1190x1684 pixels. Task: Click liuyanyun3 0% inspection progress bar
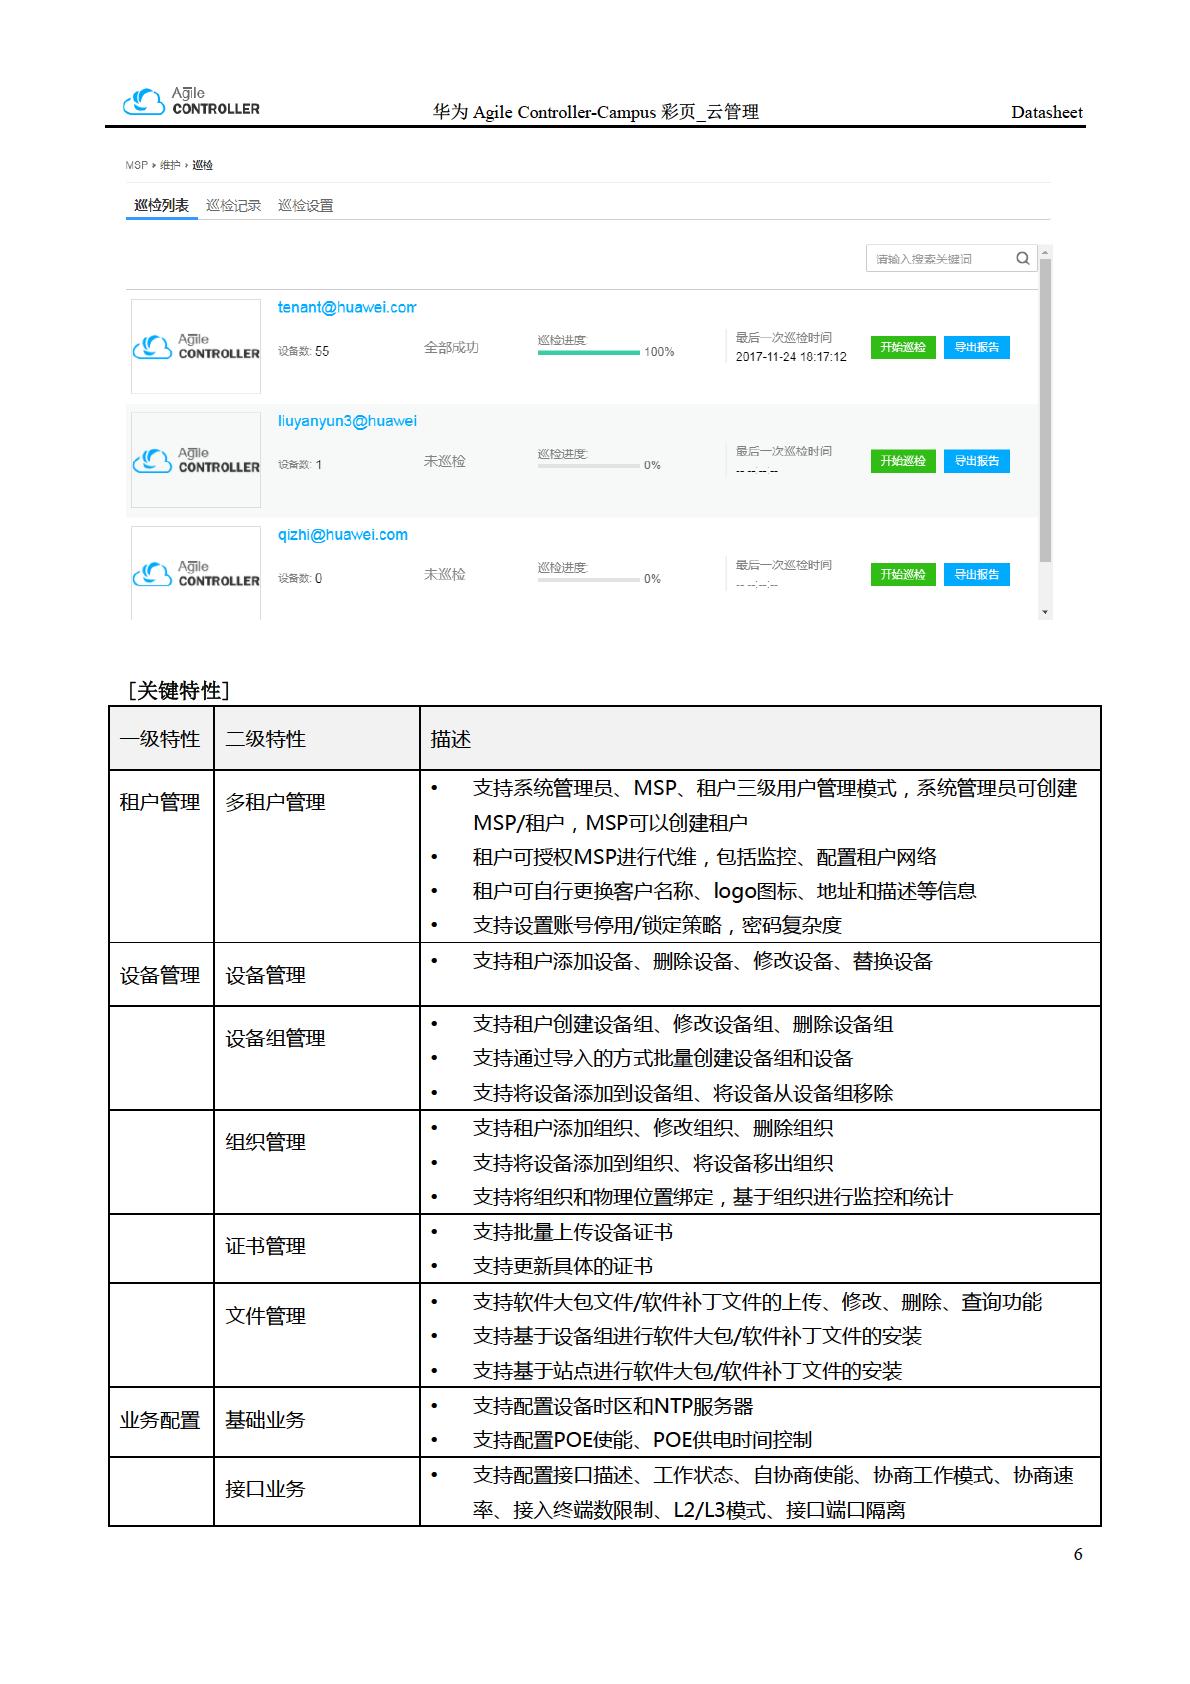(x=588, y=466)
